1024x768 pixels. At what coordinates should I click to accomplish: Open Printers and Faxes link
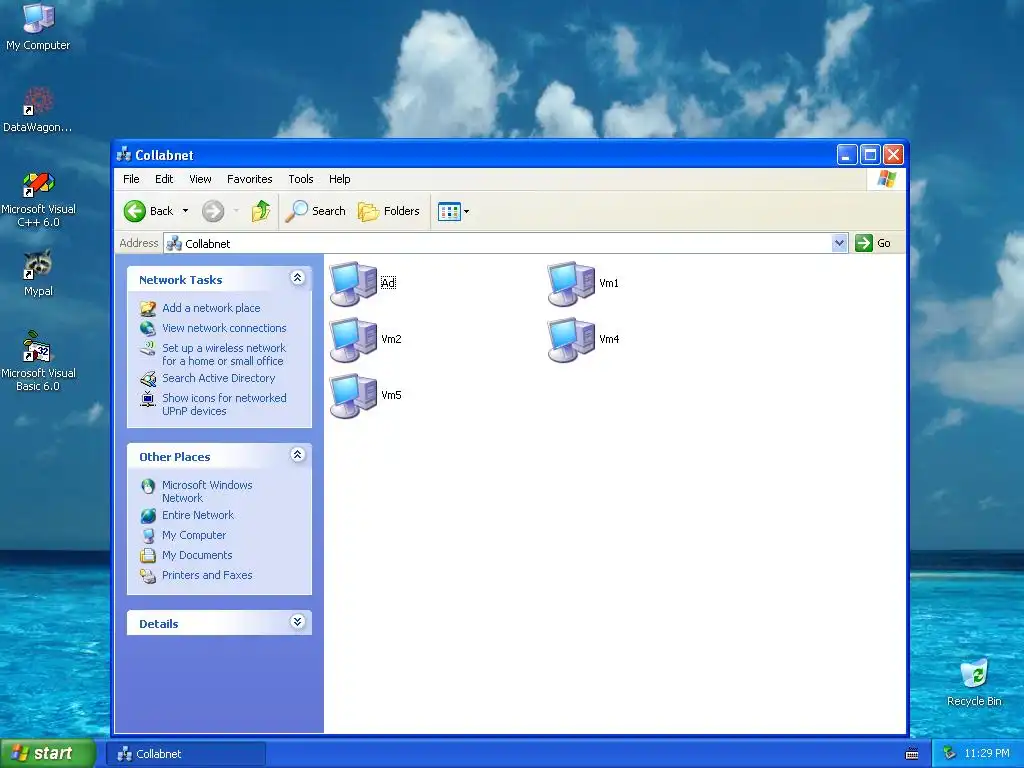click(207, 575)
